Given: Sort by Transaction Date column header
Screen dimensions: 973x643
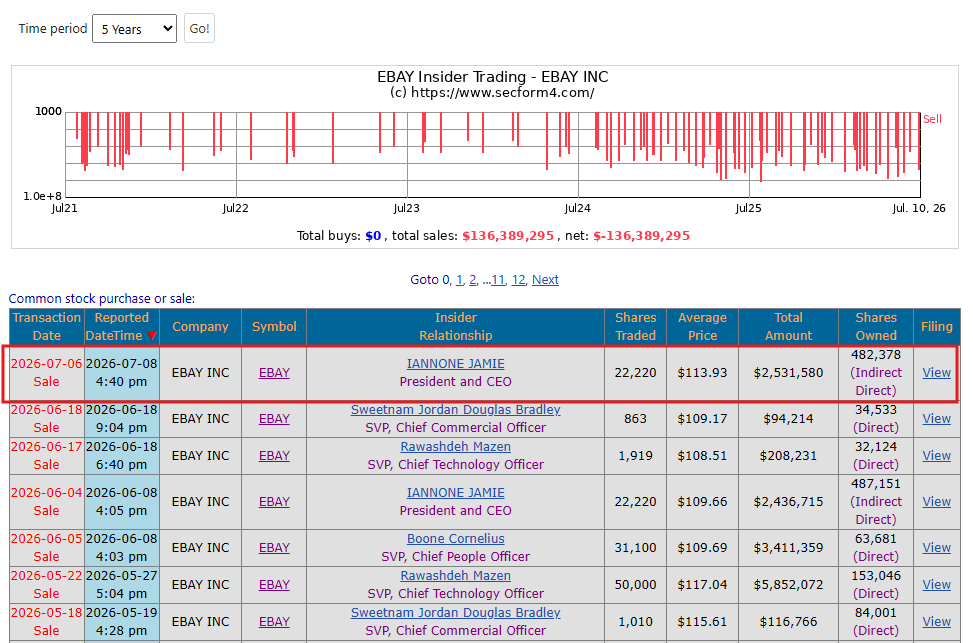Looking at the screenshot, I should pyautogui.click(x=47, y=326).
